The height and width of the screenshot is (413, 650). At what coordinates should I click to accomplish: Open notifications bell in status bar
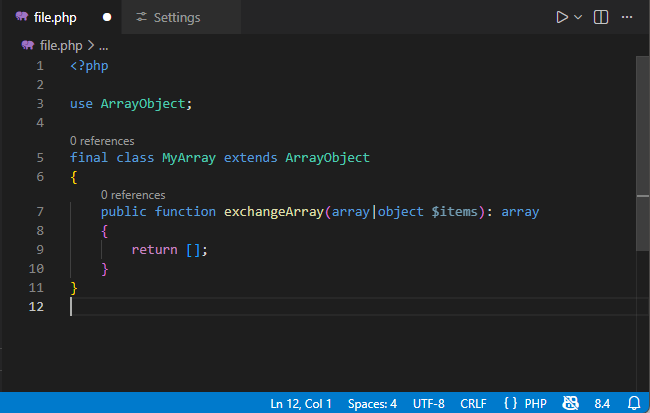point(633,403)
